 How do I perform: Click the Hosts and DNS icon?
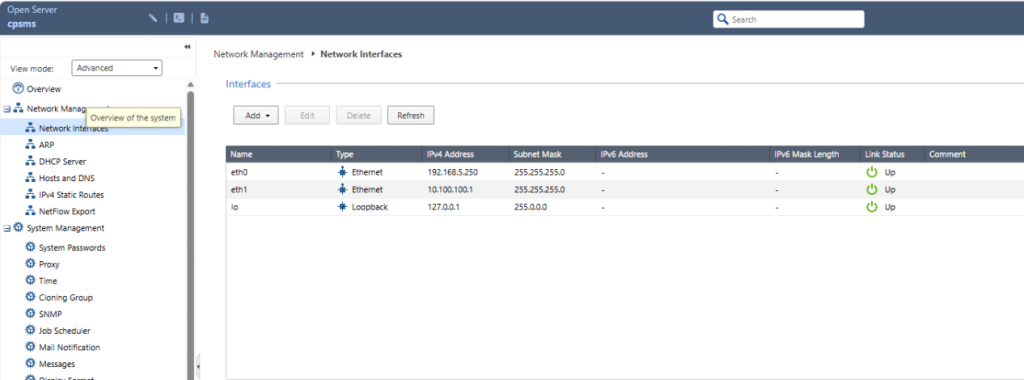click(x=30, y=178)
